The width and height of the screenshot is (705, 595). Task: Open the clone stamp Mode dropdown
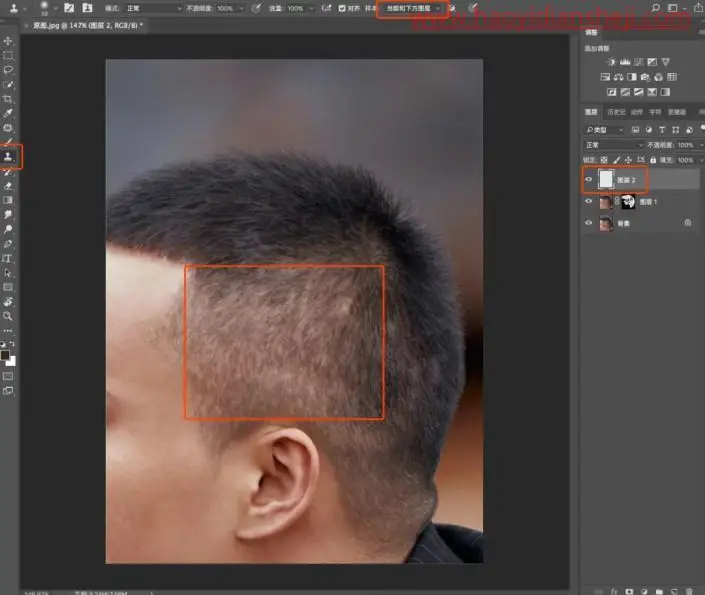[153, 9]
